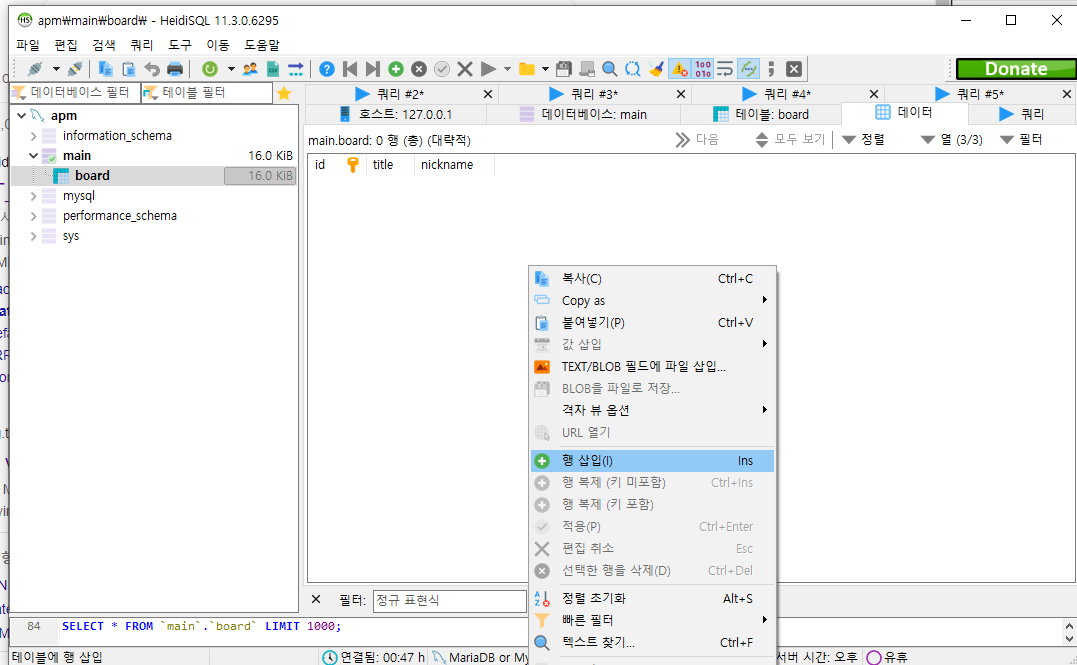
Task: Open dropdown arrow next to folder icon
Action: 545,69
